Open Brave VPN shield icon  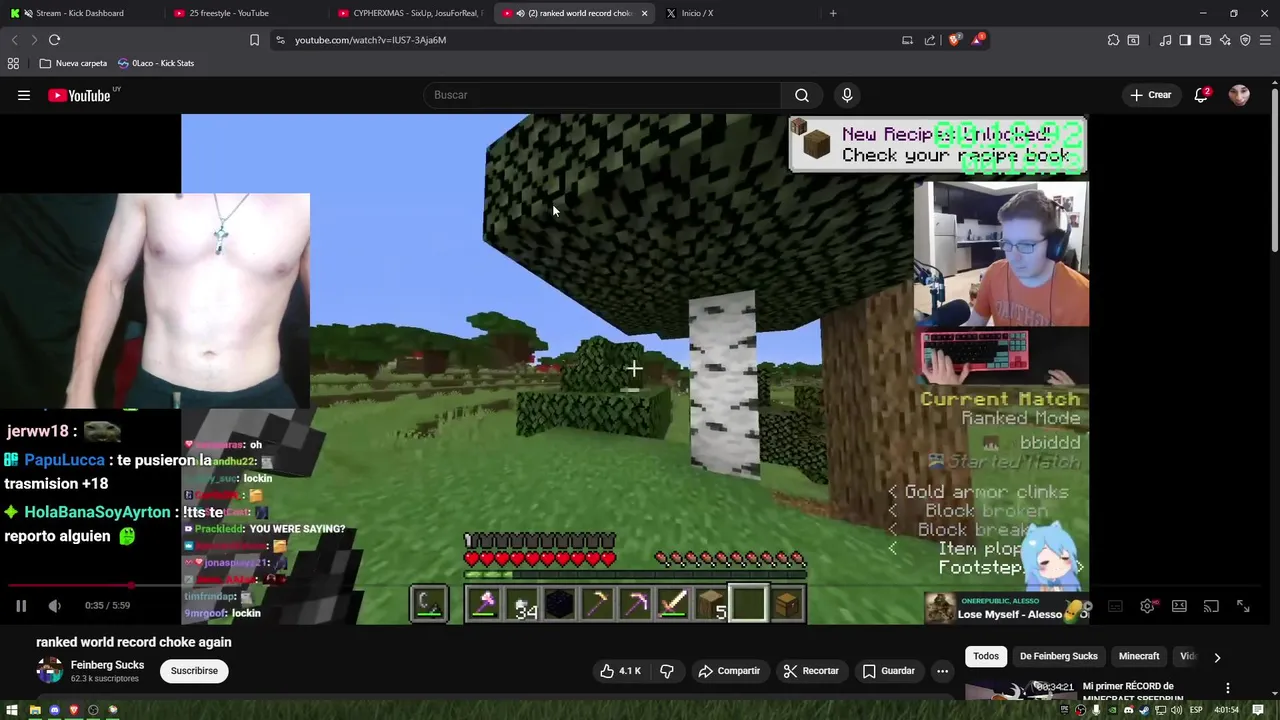click(1245, 40)
